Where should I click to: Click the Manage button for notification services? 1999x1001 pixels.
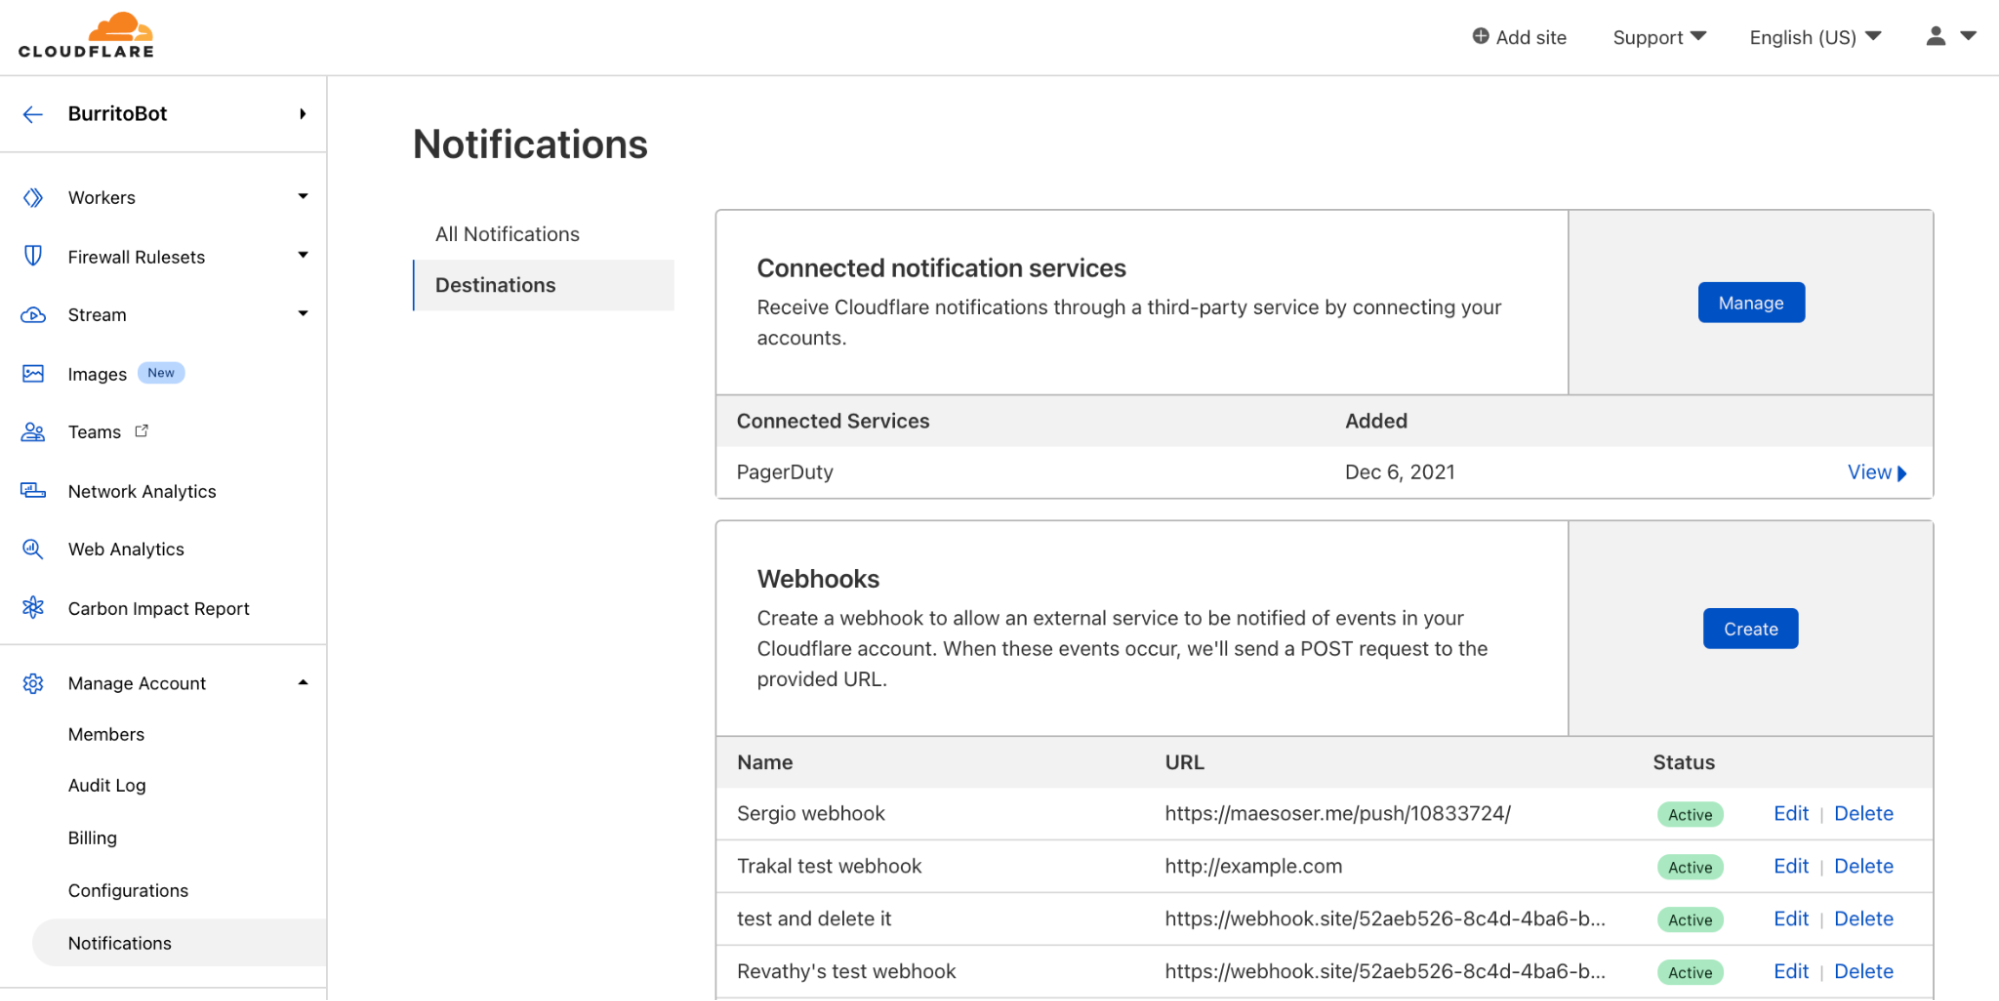1751,302
